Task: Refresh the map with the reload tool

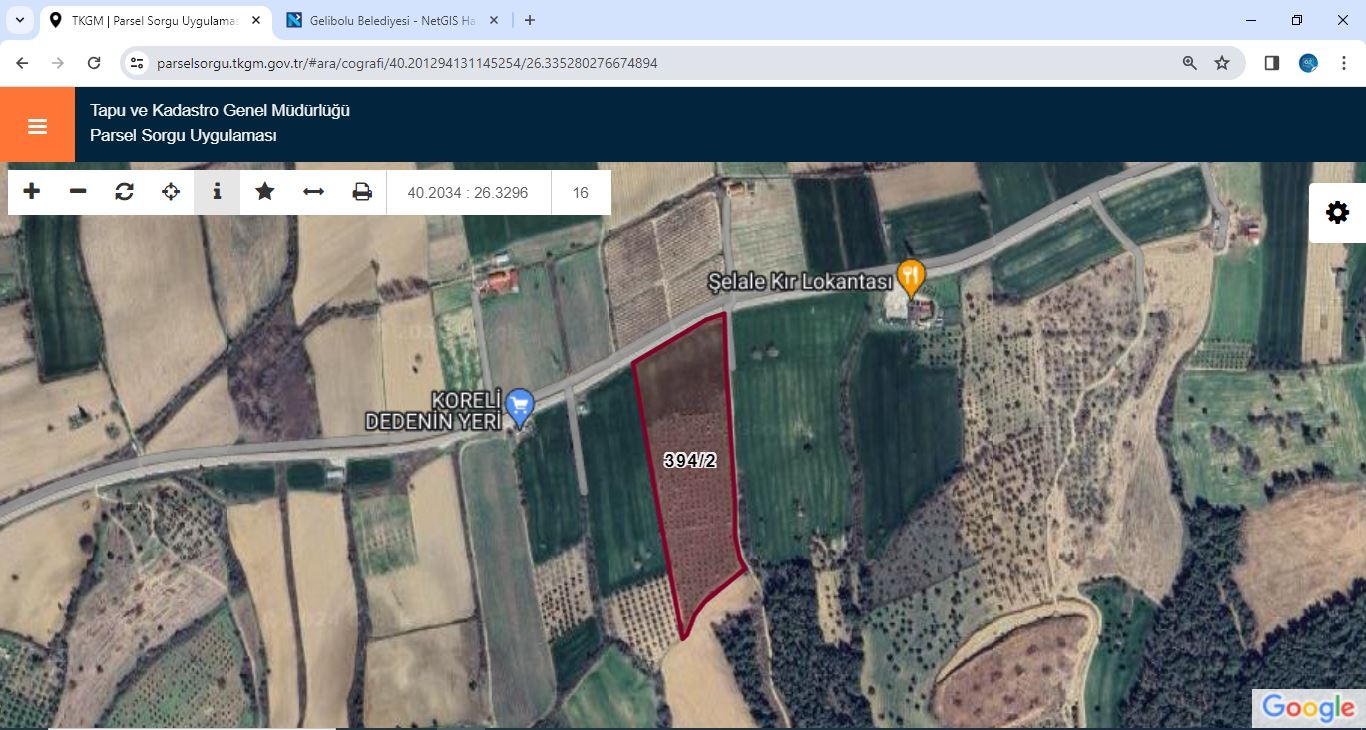Action: coord(124,191)
